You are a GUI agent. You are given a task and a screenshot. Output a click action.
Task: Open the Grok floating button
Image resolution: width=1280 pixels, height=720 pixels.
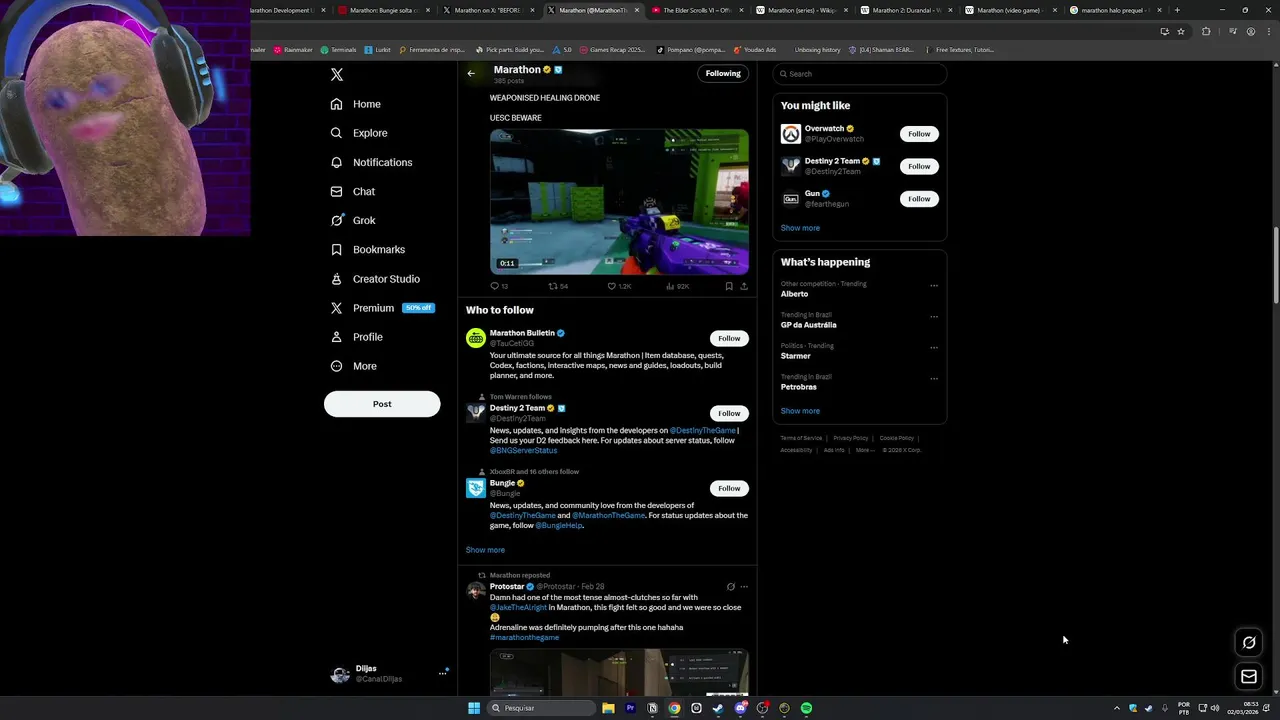click(1249, 643)
